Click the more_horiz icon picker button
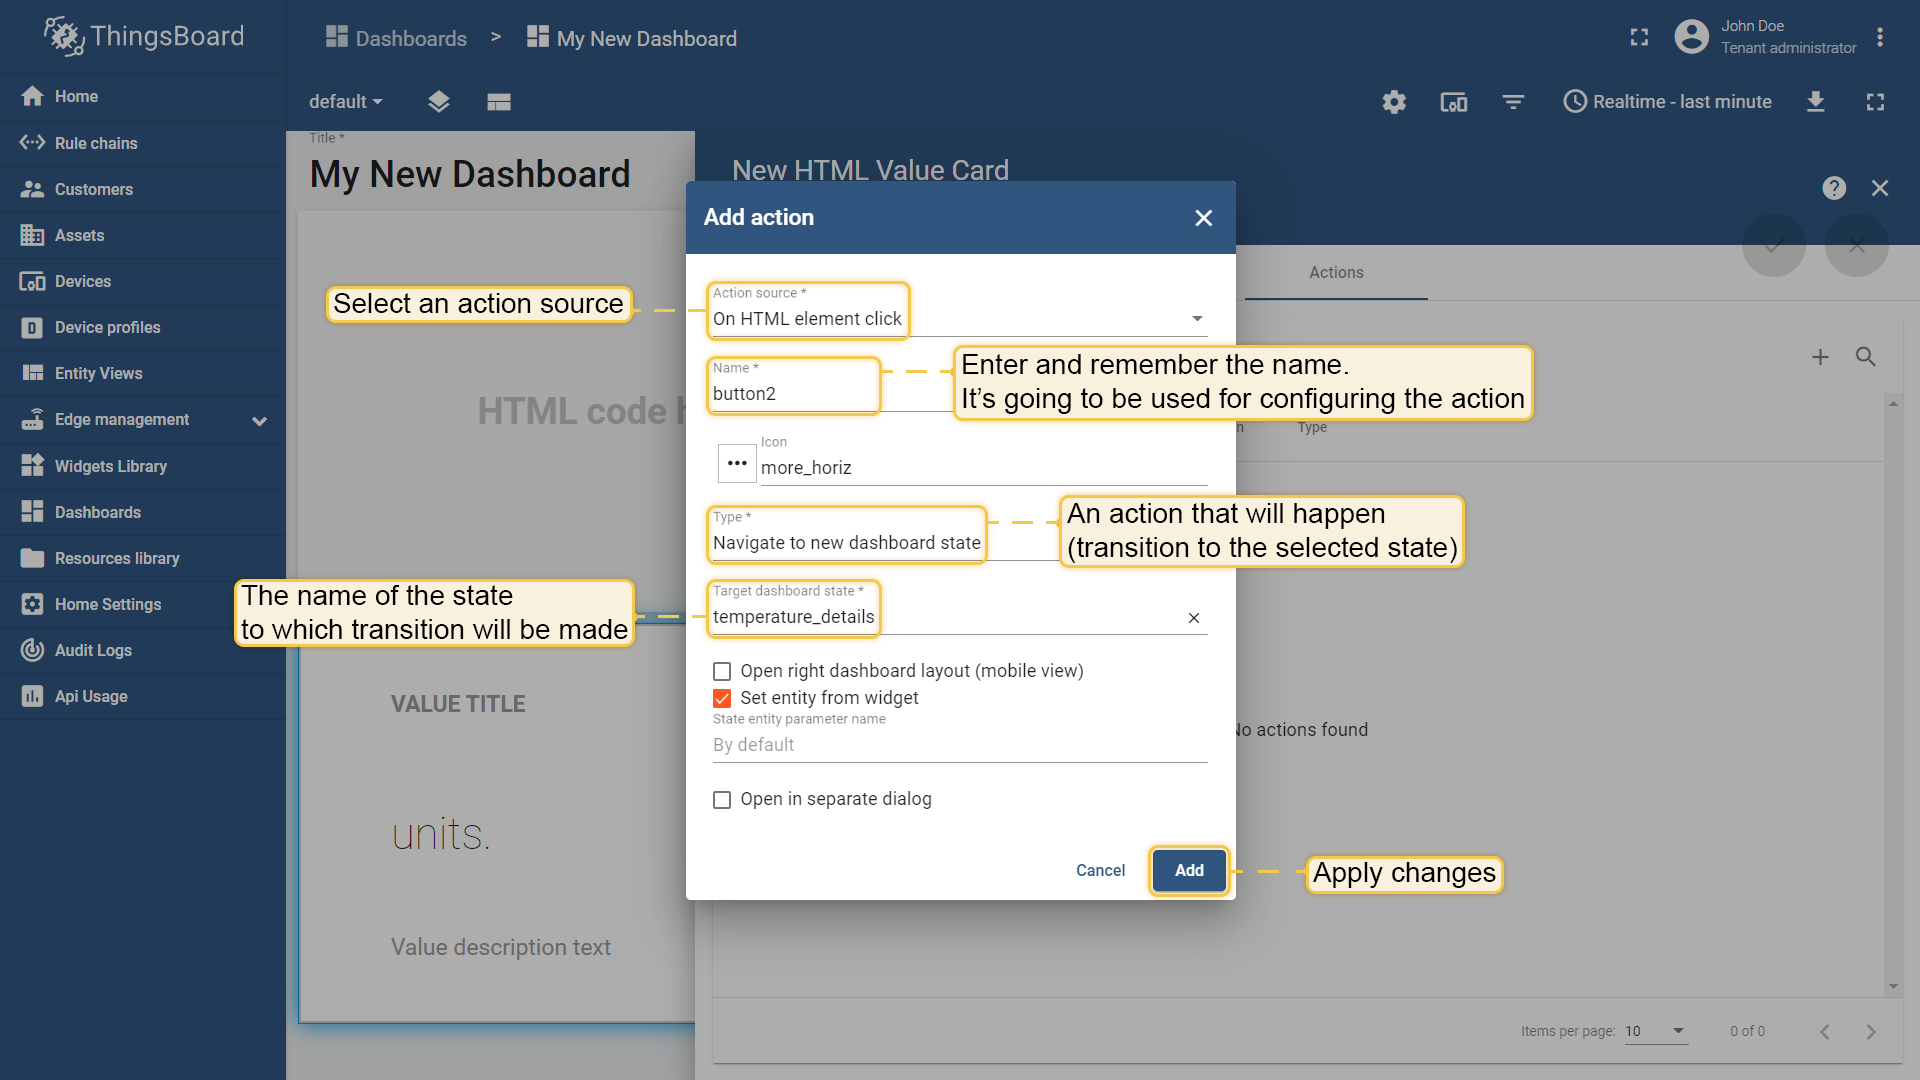The image size is (1920, 1080). (x=737, y=463)
